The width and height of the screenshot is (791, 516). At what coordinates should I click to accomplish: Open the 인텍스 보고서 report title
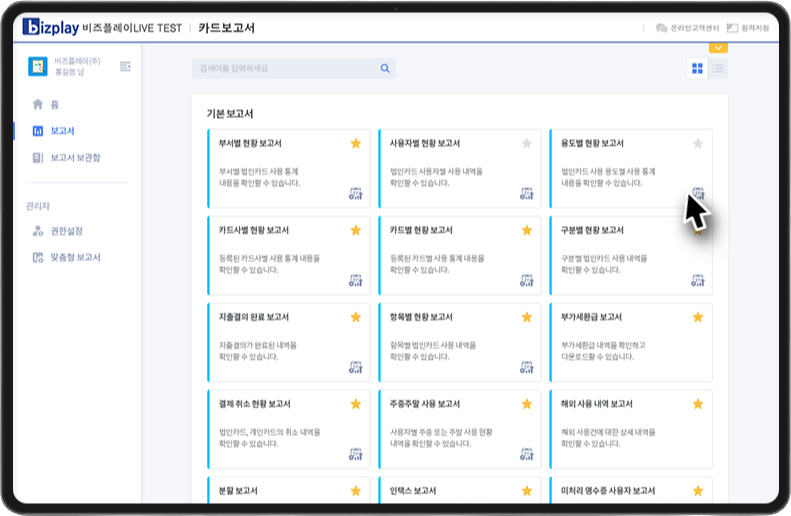click(x=413, y=491)
